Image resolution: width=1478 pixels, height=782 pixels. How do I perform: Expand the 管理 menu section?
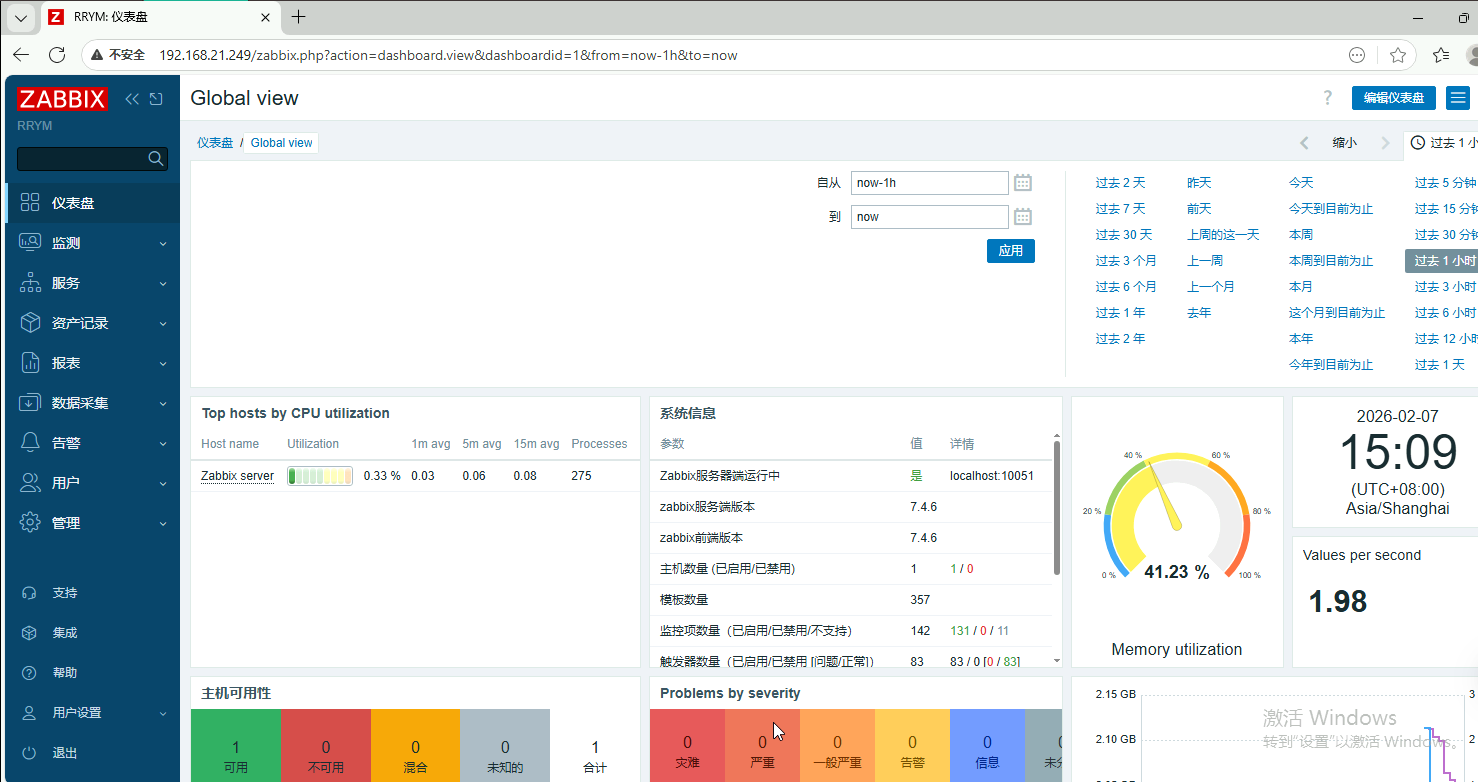[90, 523]
